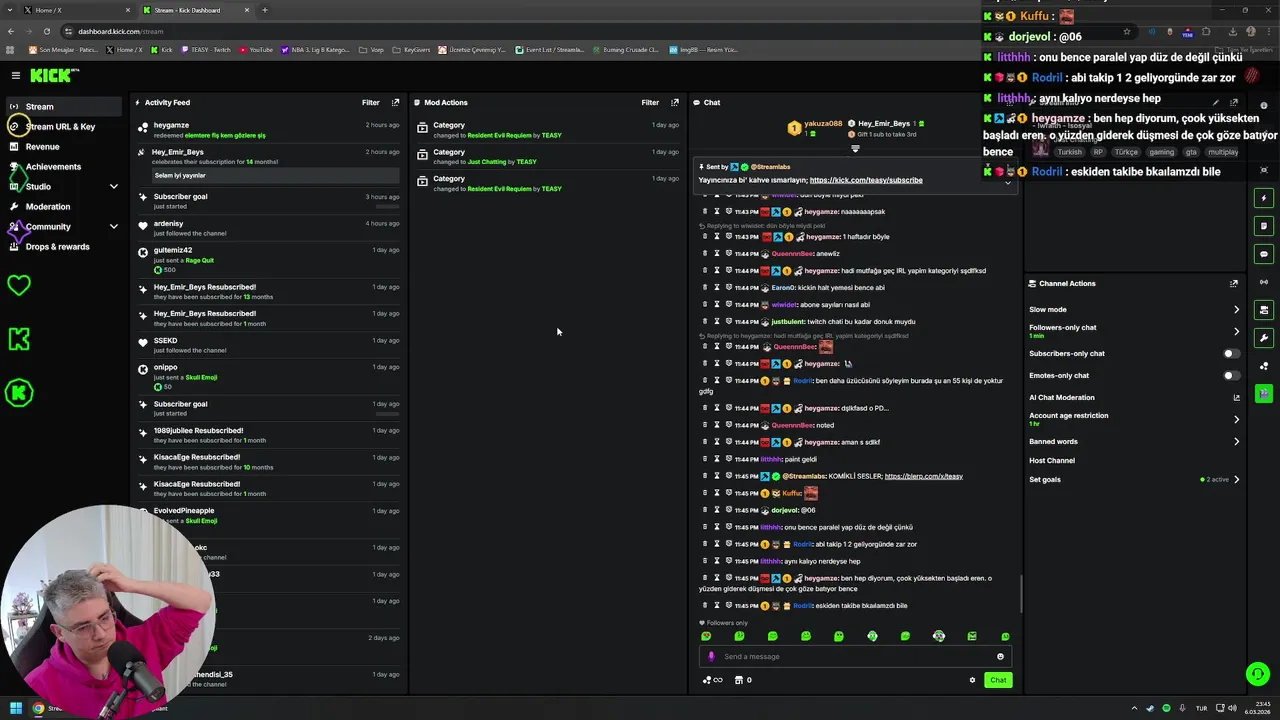The image size is (1280, 720).
Task: Click the channel points infinity icon below chat
Action: [x=712, y=680]
